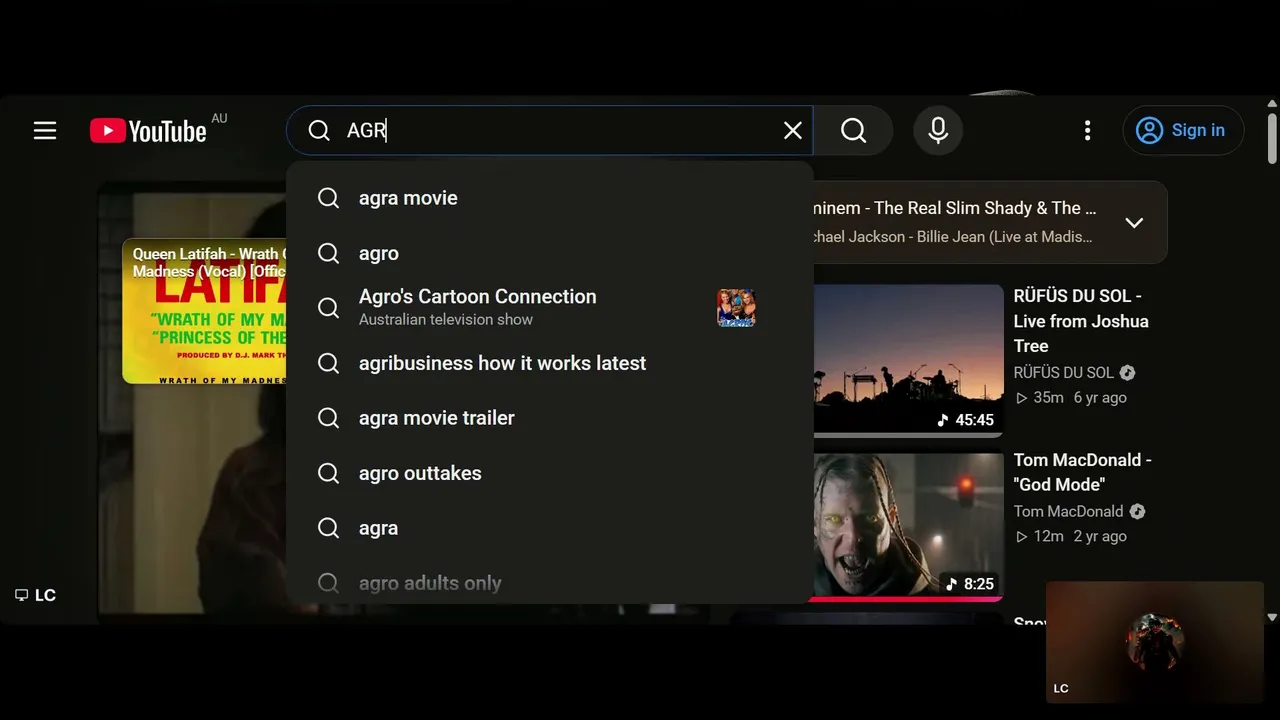
Task: Click the search magnifier button
Action: tap(853, 130)
